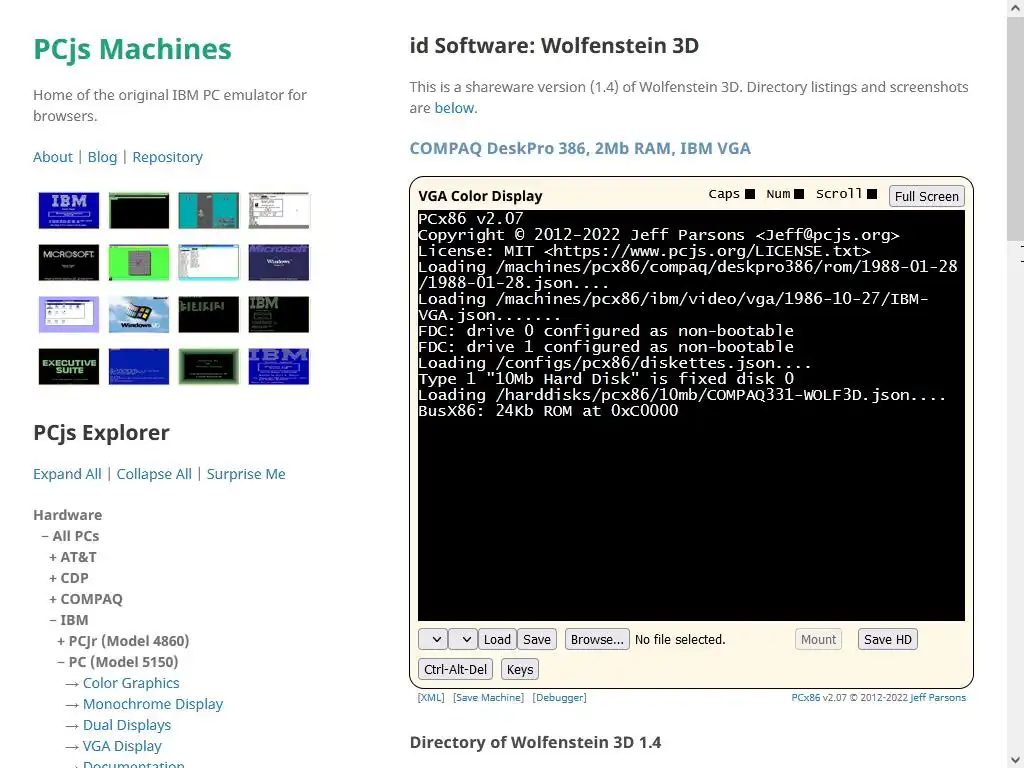This screenshot has width=1024, height=768.
Task: Click the Full Screen button
Action: coord(926,196)
